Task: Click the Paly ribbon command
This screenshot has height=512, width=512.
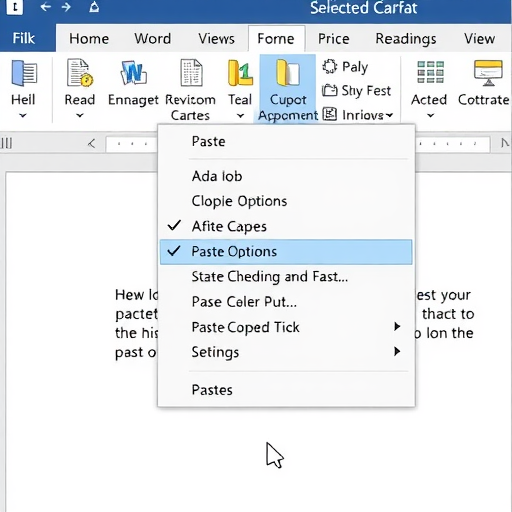Action: click(x=345, y=67)
